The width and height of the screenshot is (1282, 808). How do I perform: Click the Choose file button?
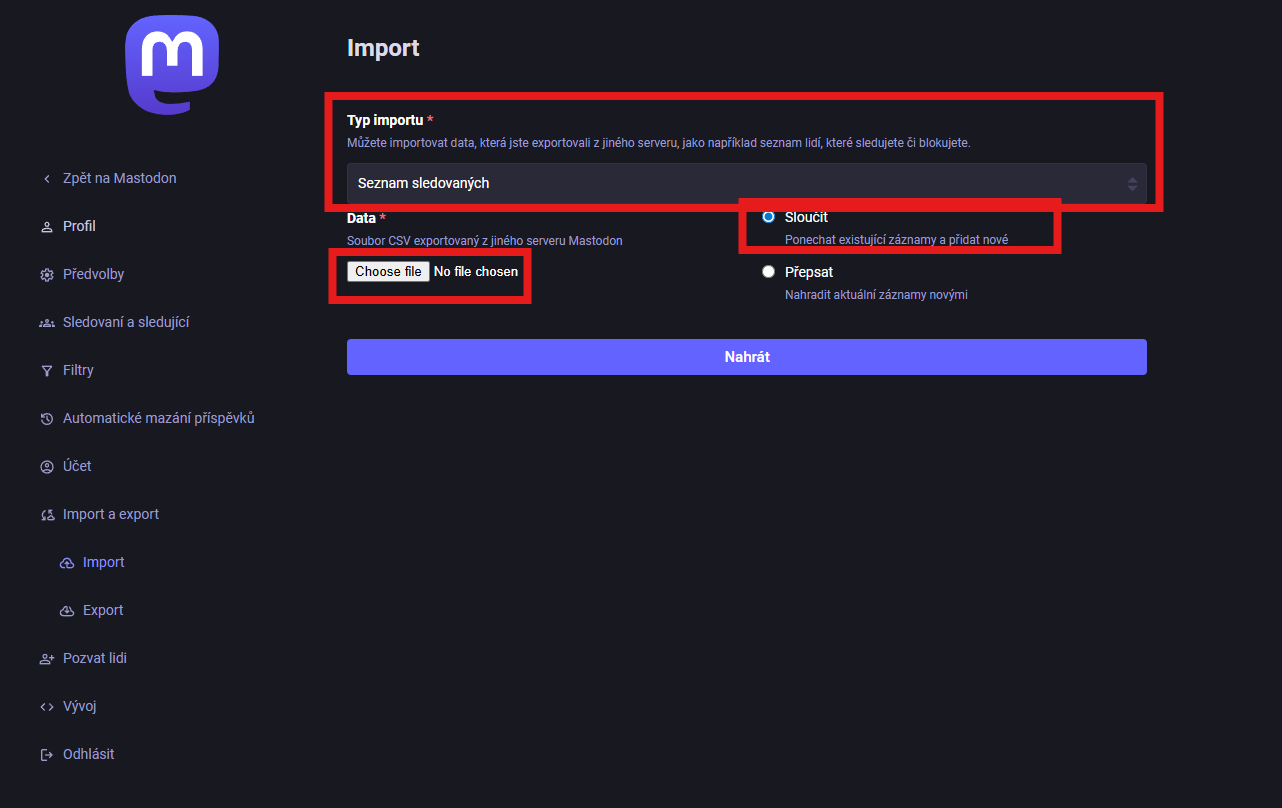388,272
